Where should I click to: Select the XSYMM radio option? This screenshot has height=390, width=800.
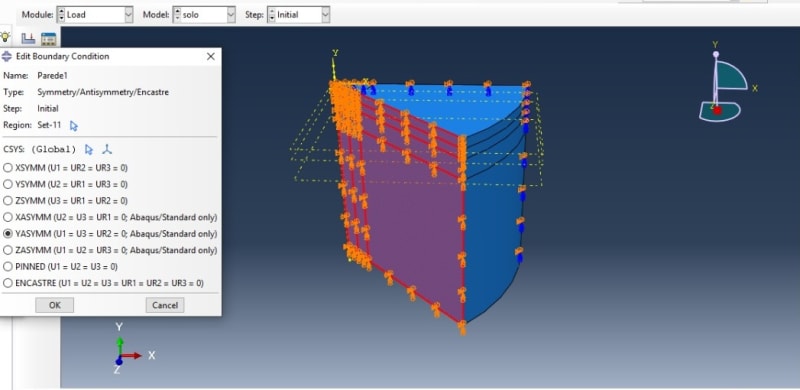65,168
